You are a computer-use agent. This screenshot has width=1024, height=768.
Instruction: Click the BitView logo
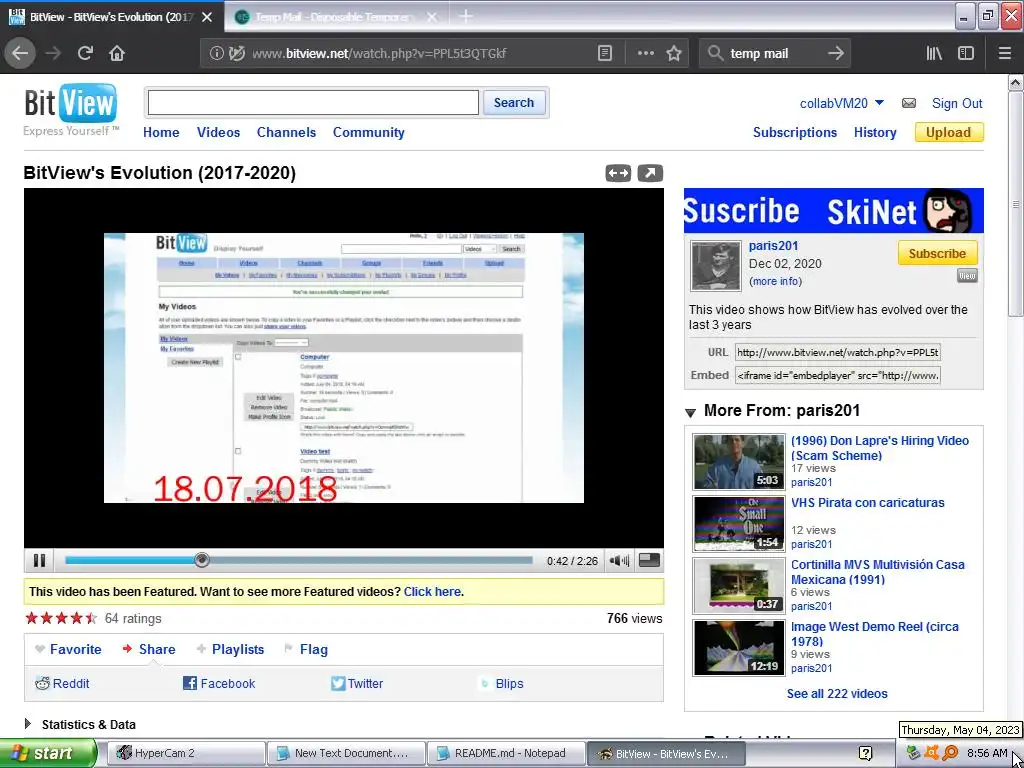71,103
